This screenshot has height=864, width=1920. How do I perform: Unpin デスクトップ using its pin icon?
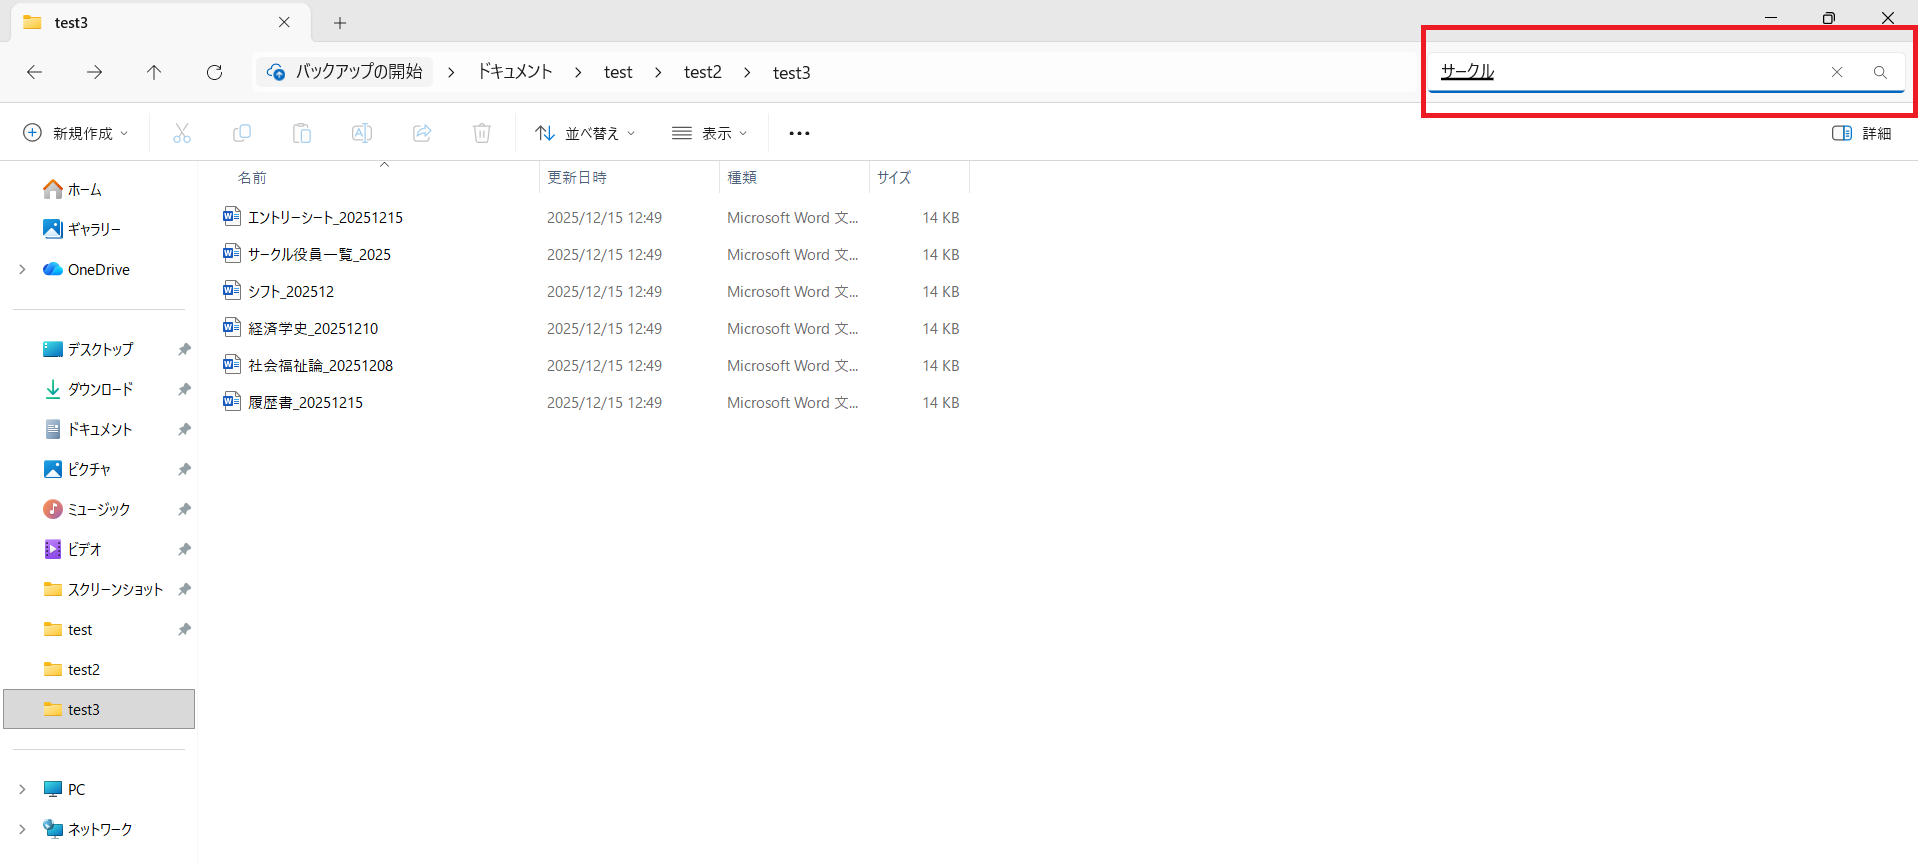coord(184,349)
